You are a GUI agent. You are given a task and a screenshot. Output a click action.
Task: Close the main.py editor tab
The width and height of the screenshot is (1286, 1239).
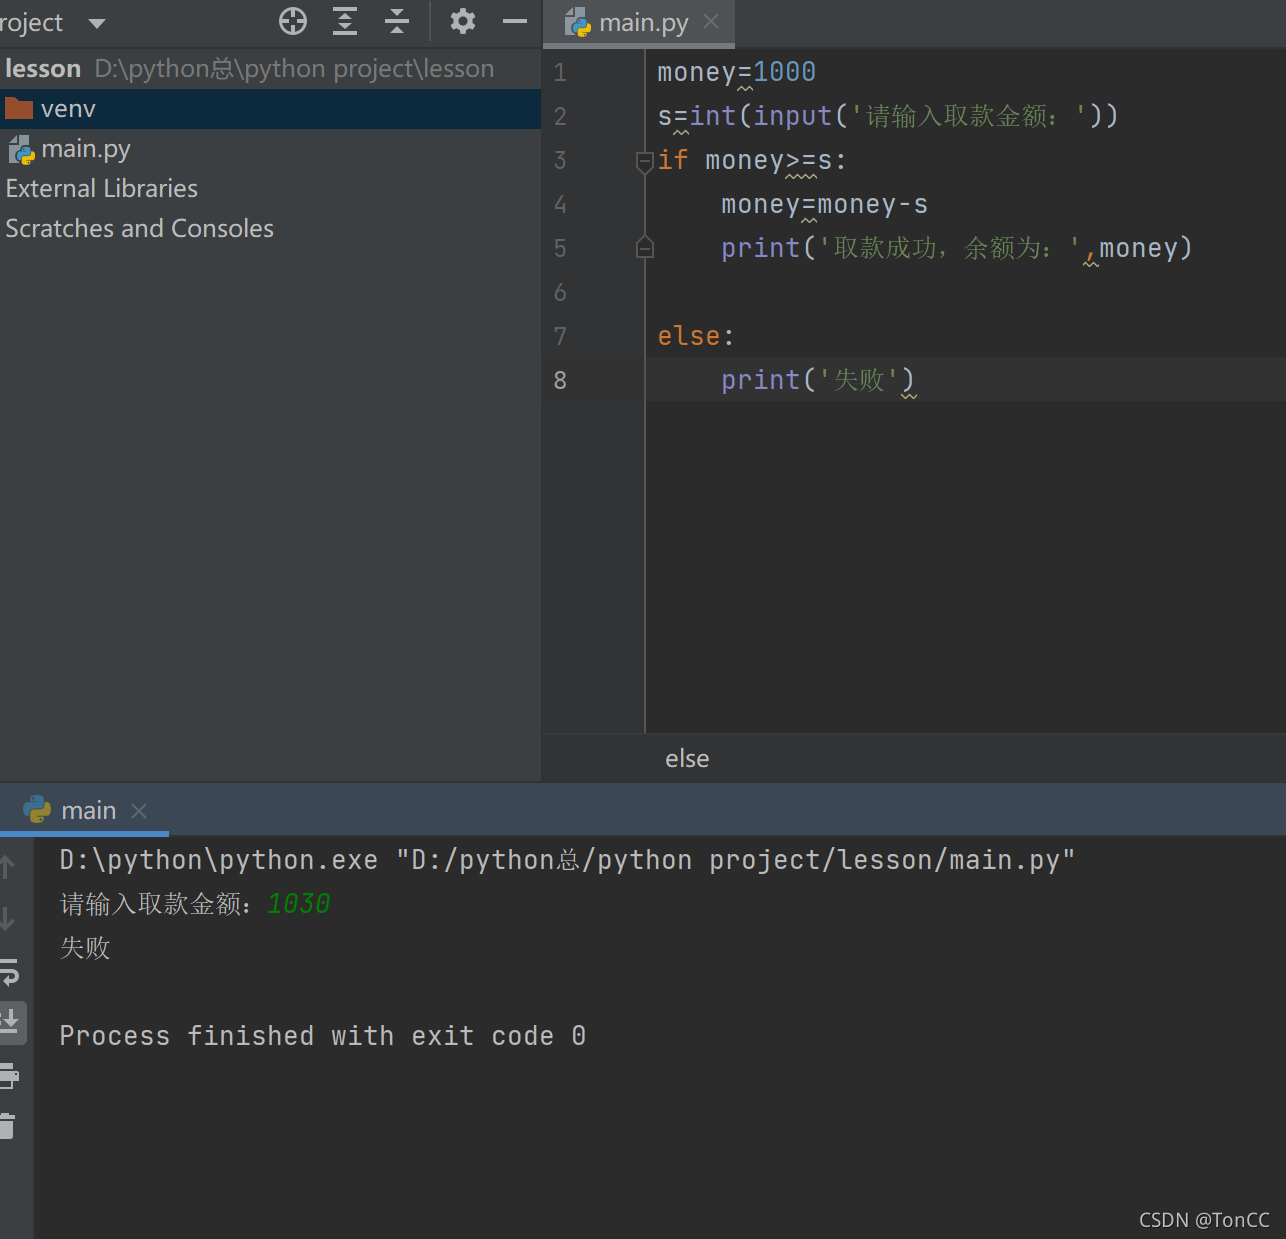coord(711,21)
